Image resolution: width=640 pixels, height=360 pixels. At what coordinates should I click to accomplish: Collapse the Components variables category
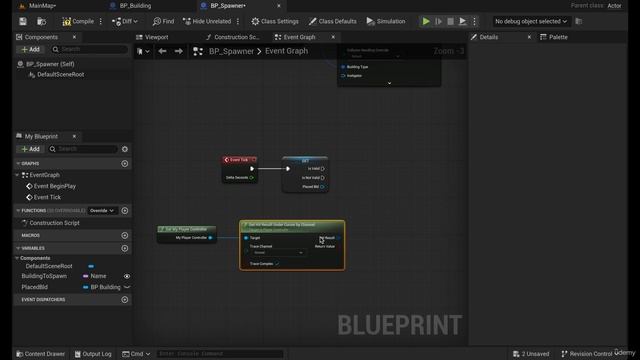click(x=17, y=258)
